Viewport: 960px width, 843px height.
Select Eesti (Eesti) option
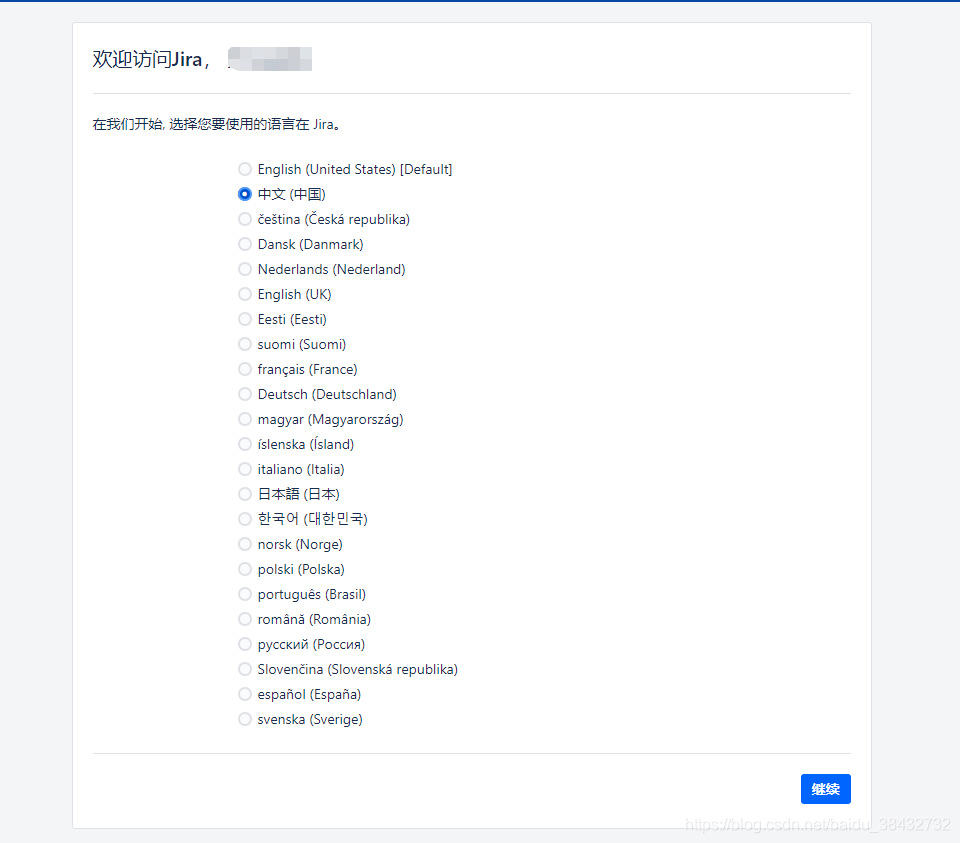(x=245, y=319)
